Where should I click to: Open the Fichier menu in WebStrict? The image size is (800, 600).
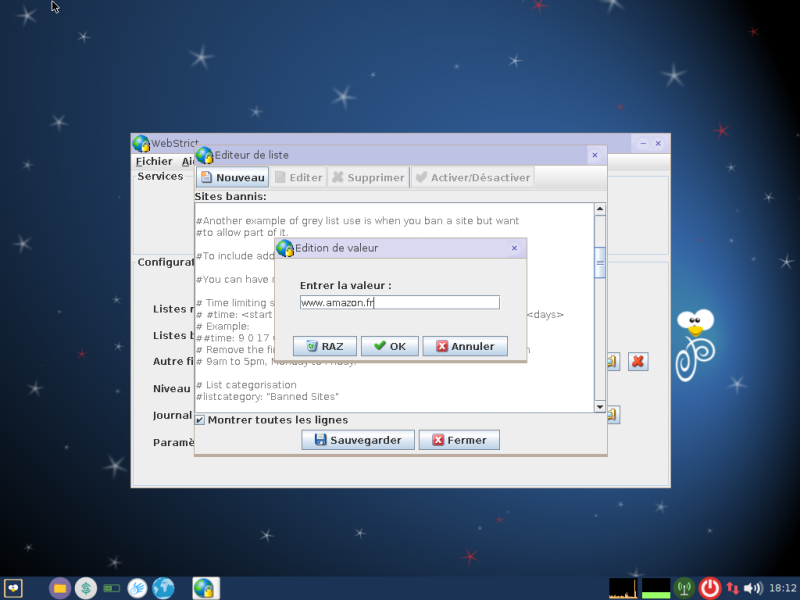154,161
